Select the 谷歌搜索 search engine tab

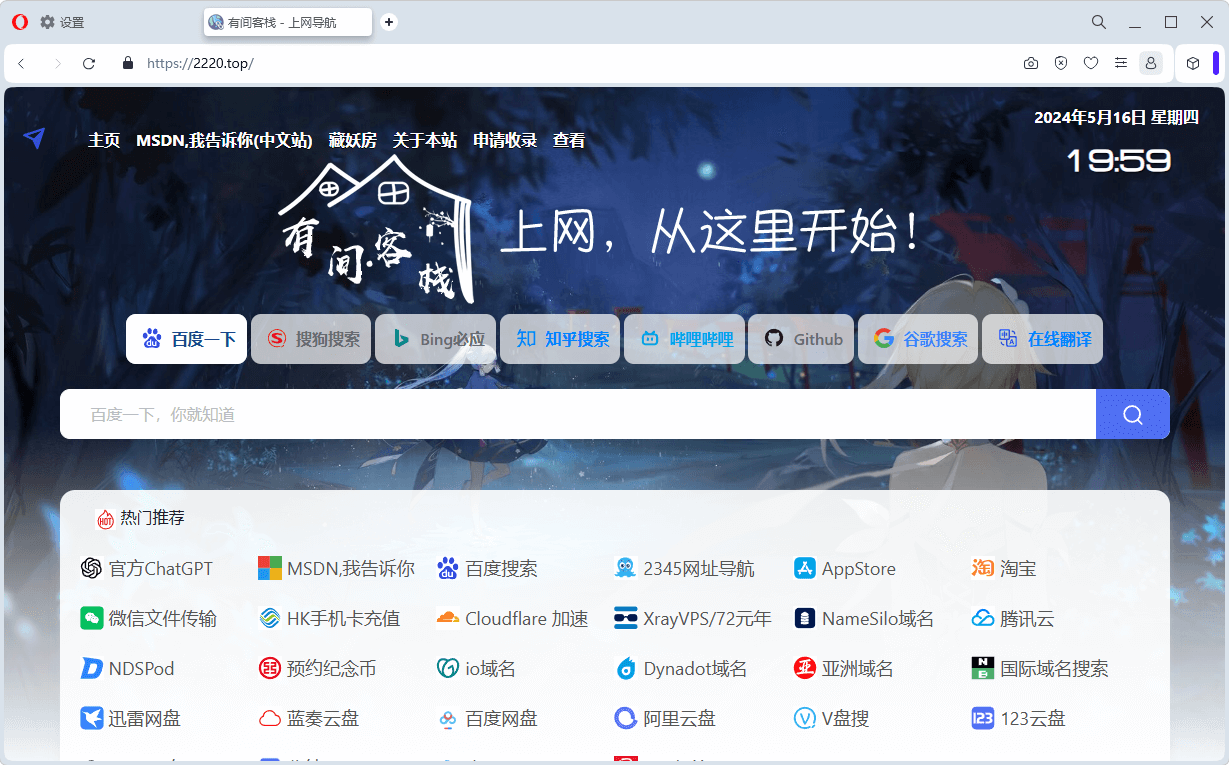(x=918, y=339)
